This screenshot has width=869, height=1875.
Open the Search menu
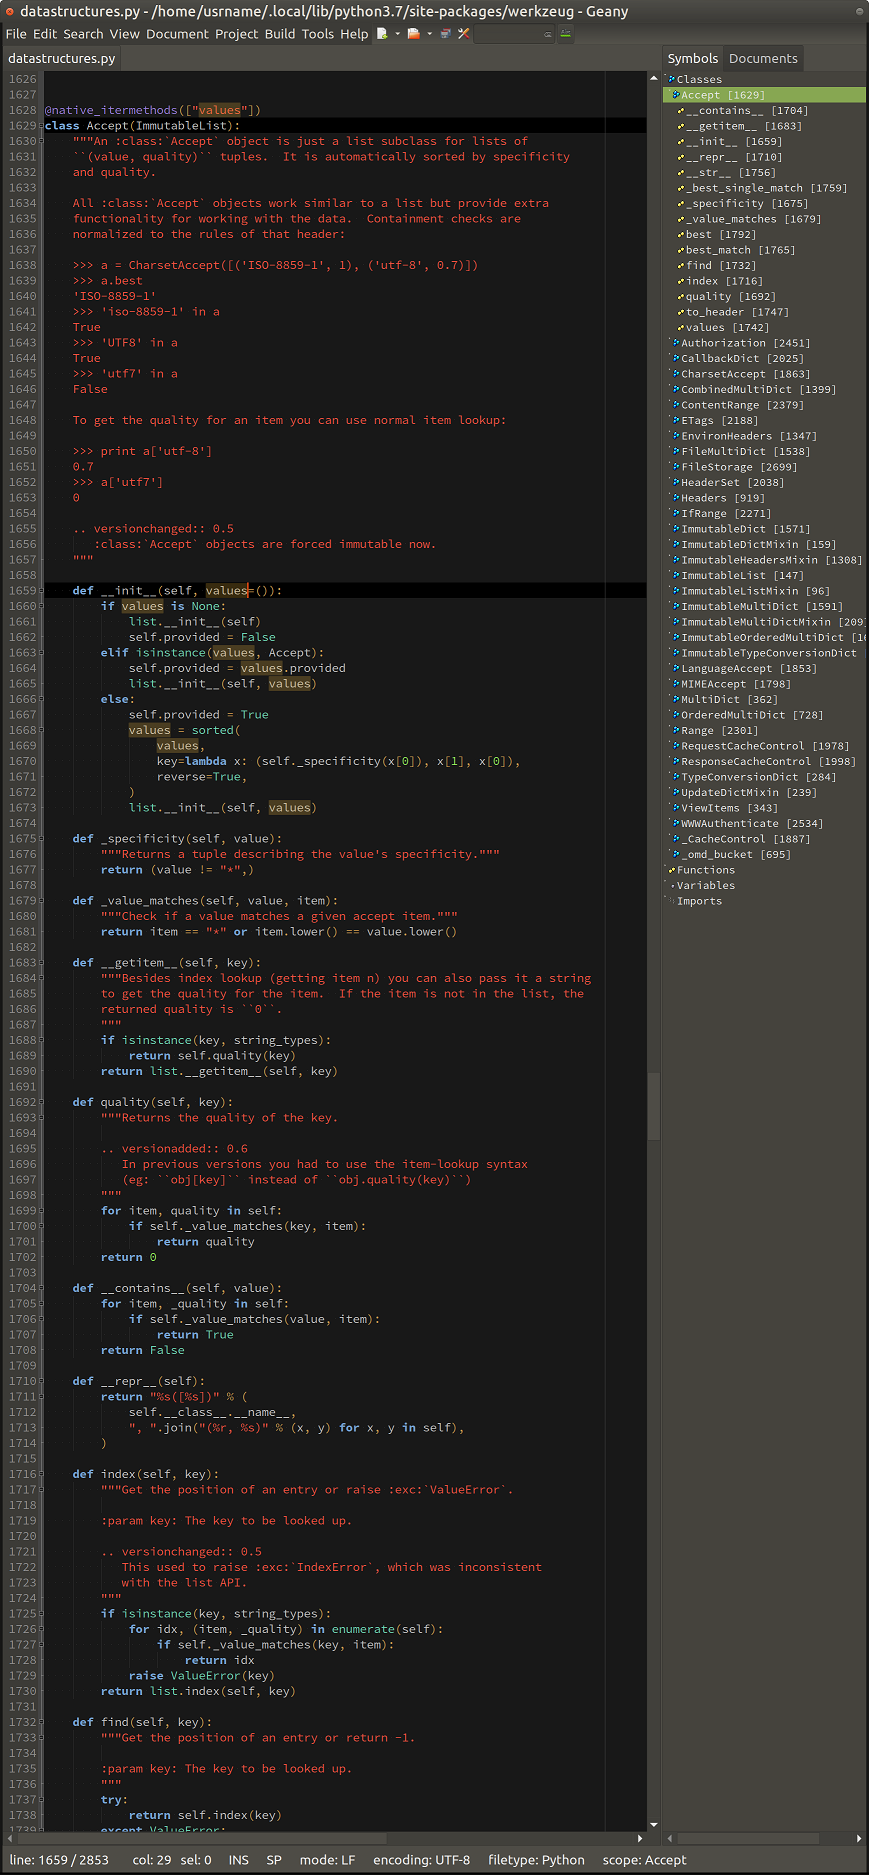[83, 34]
